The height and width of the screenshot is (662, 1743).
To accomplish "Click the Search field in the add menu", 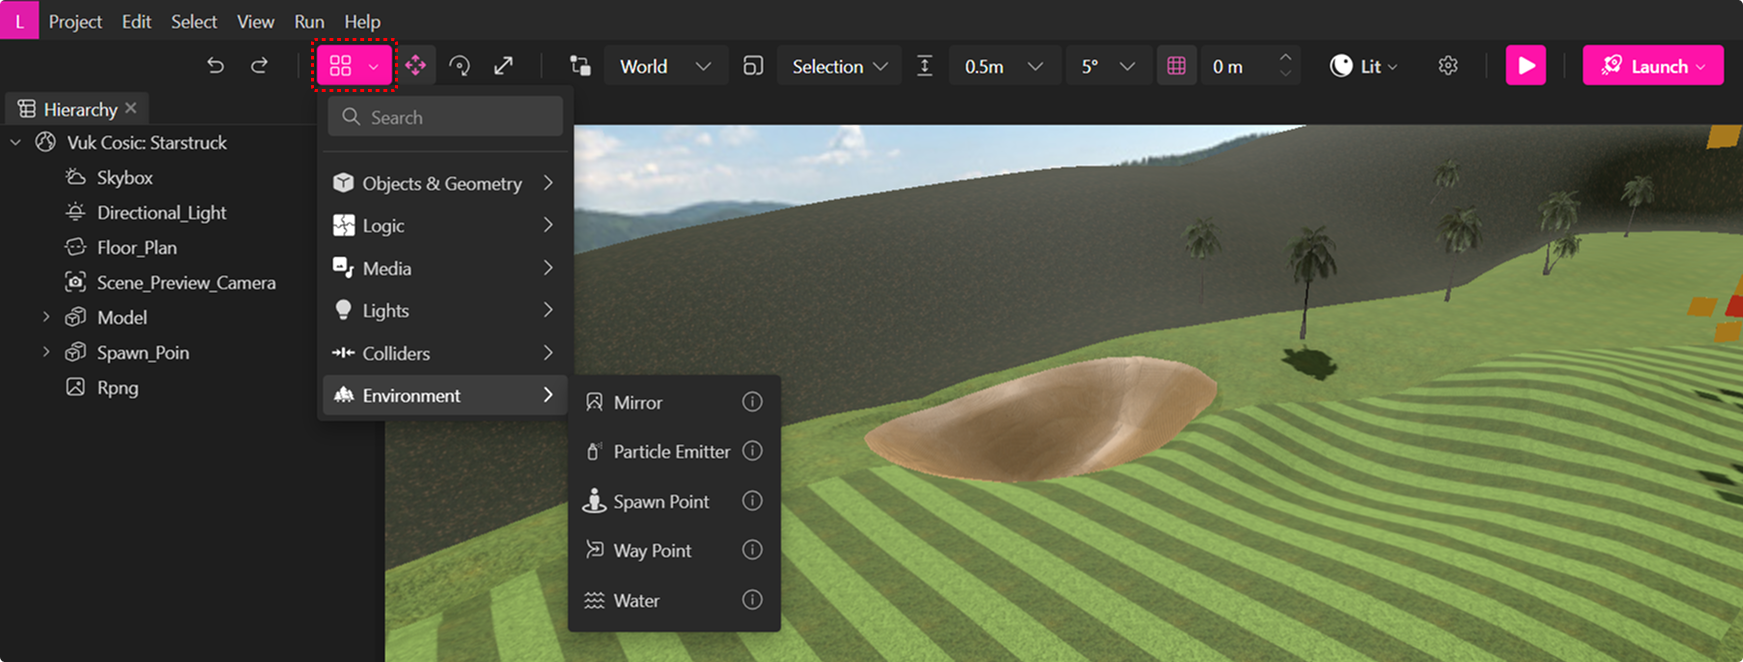I will click(x=446, y=117).
